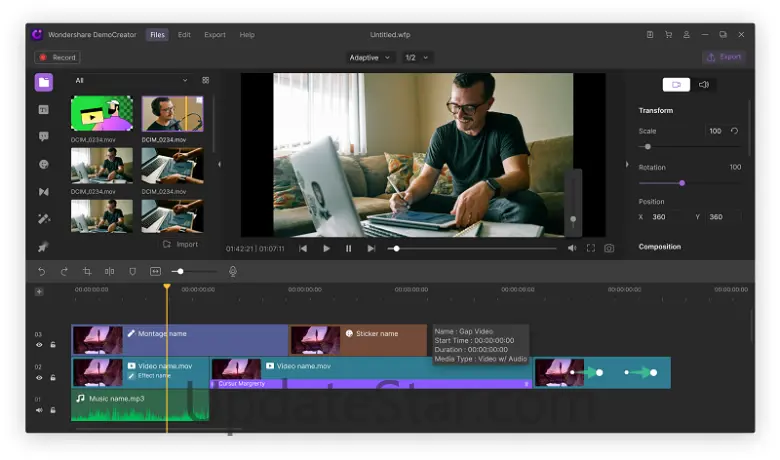
Task: Start voiceover with microphone icon
Action: click(x=233, y=271)
